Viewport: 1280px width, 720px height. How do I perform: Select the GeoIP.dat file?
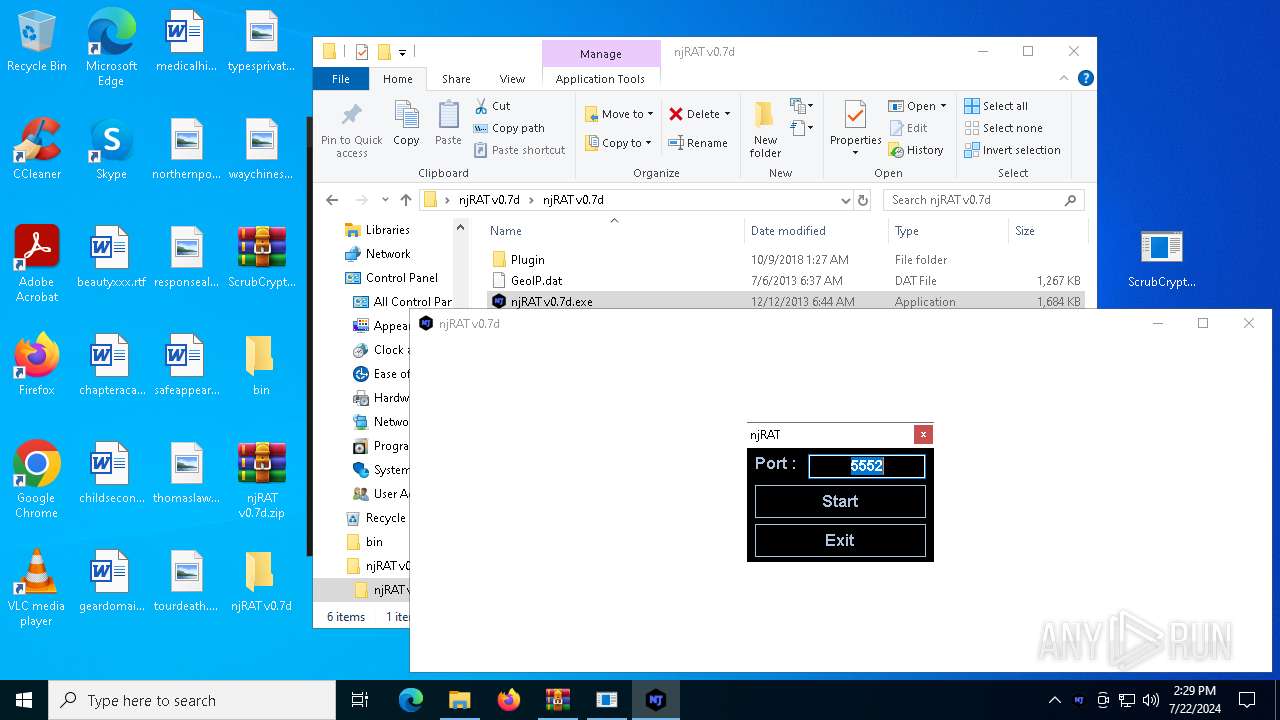tap(785, 281)
